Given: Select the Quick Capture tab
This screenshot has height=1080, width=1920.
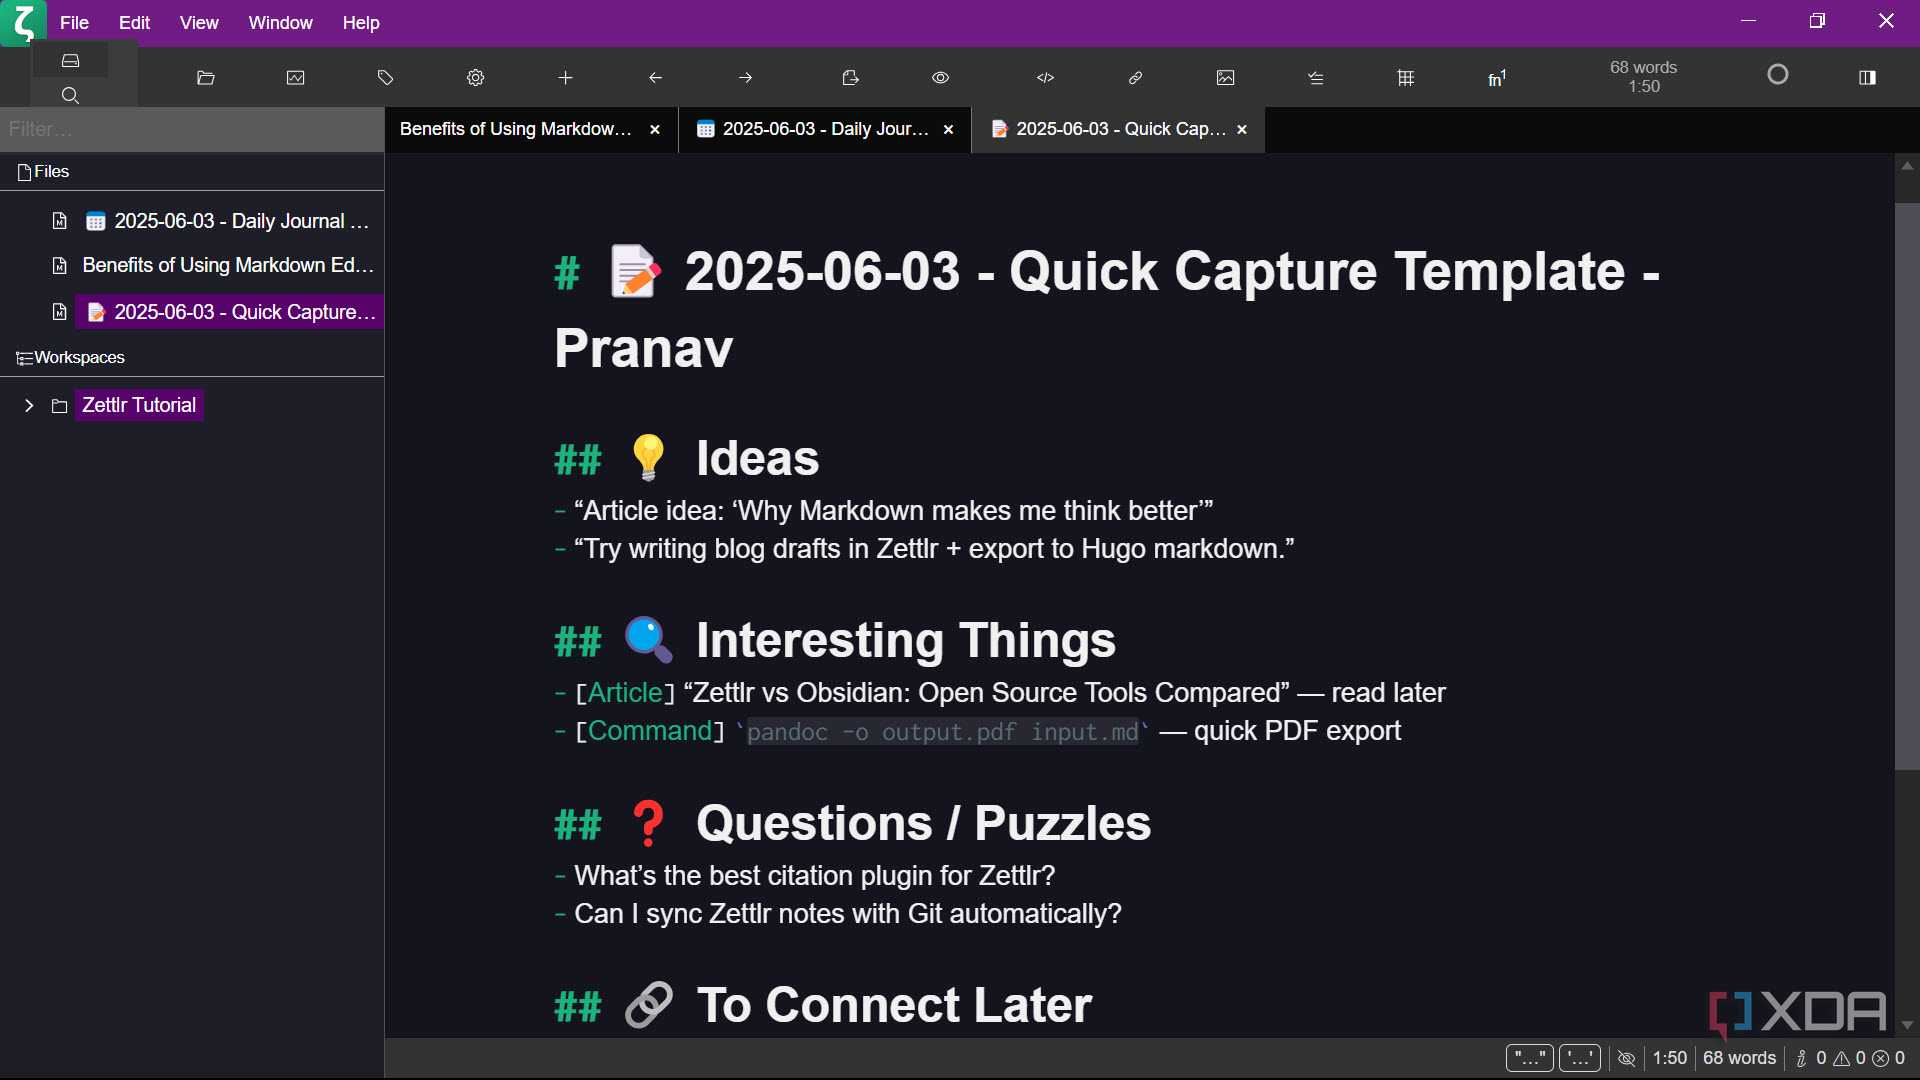Looking at the screenshot, I should pos(1119,129).
